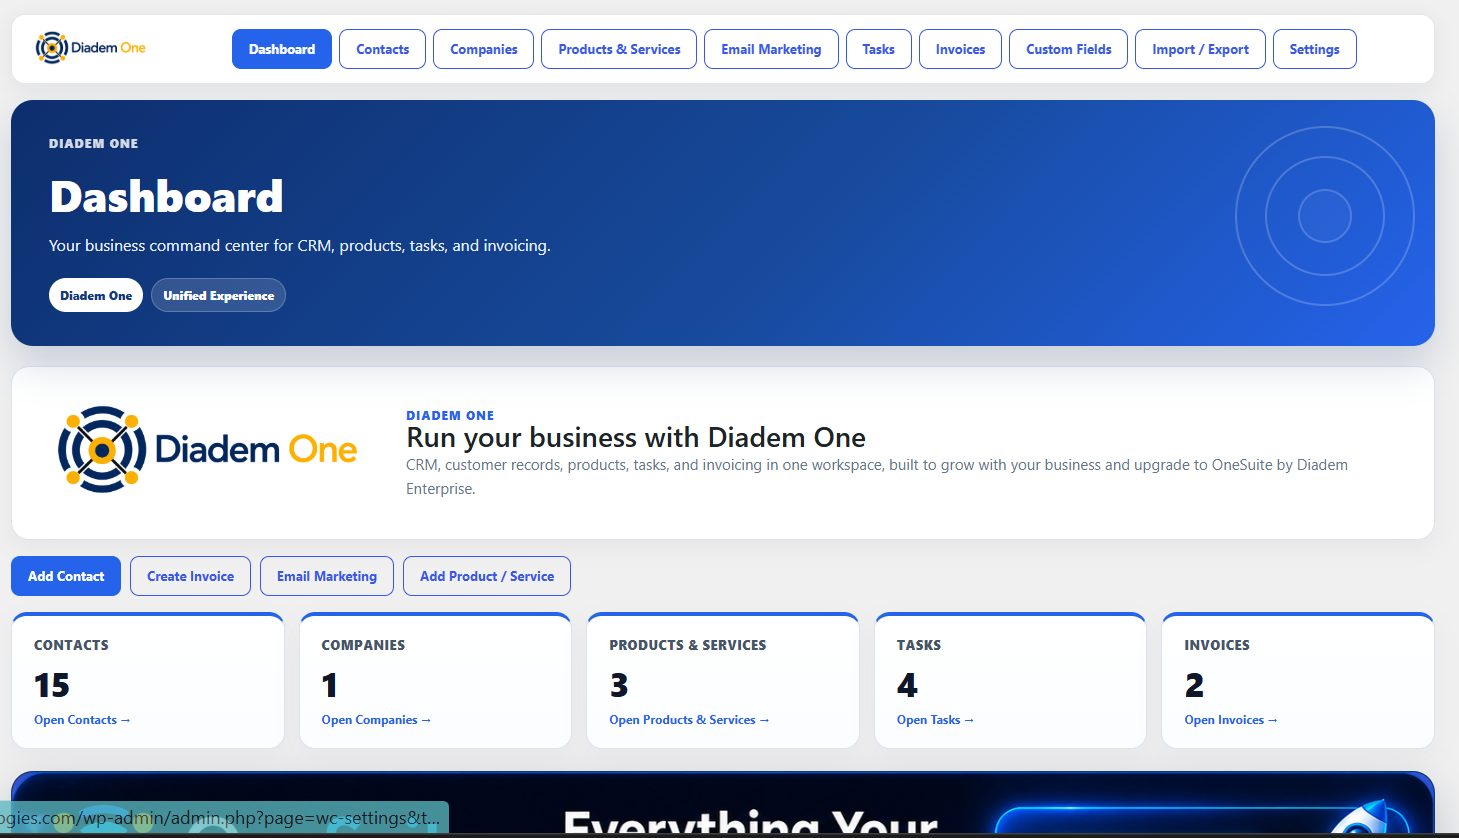The height and width of the screenshot is (838, 1459).
Task: Follow the Open Products & Services link
Action: point(689,720)
